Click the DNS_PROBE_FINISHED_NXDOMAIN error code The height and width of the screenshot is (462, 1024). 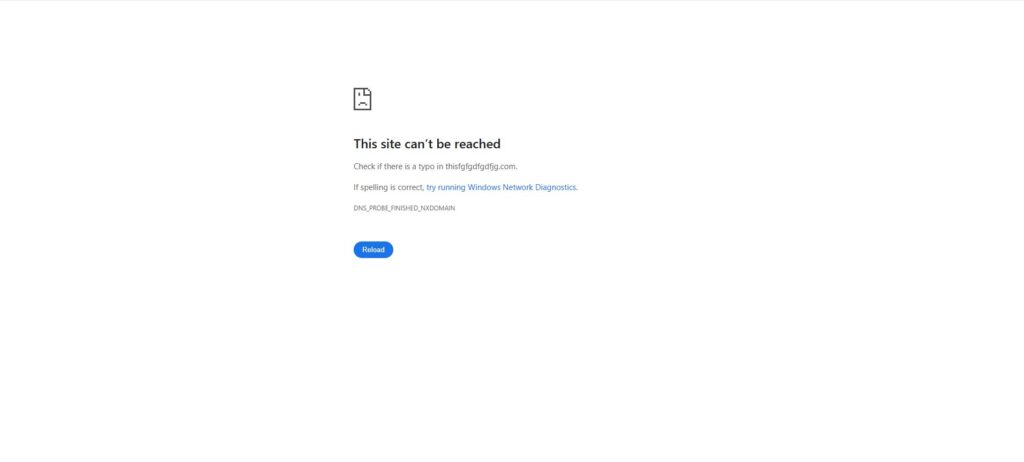(404, 208)
